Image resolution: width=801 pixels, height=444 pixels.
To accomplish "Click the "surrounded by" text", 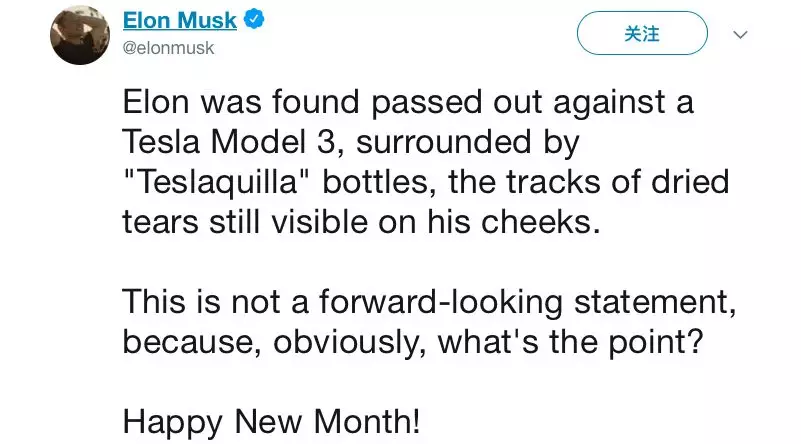I will point(468,142).
